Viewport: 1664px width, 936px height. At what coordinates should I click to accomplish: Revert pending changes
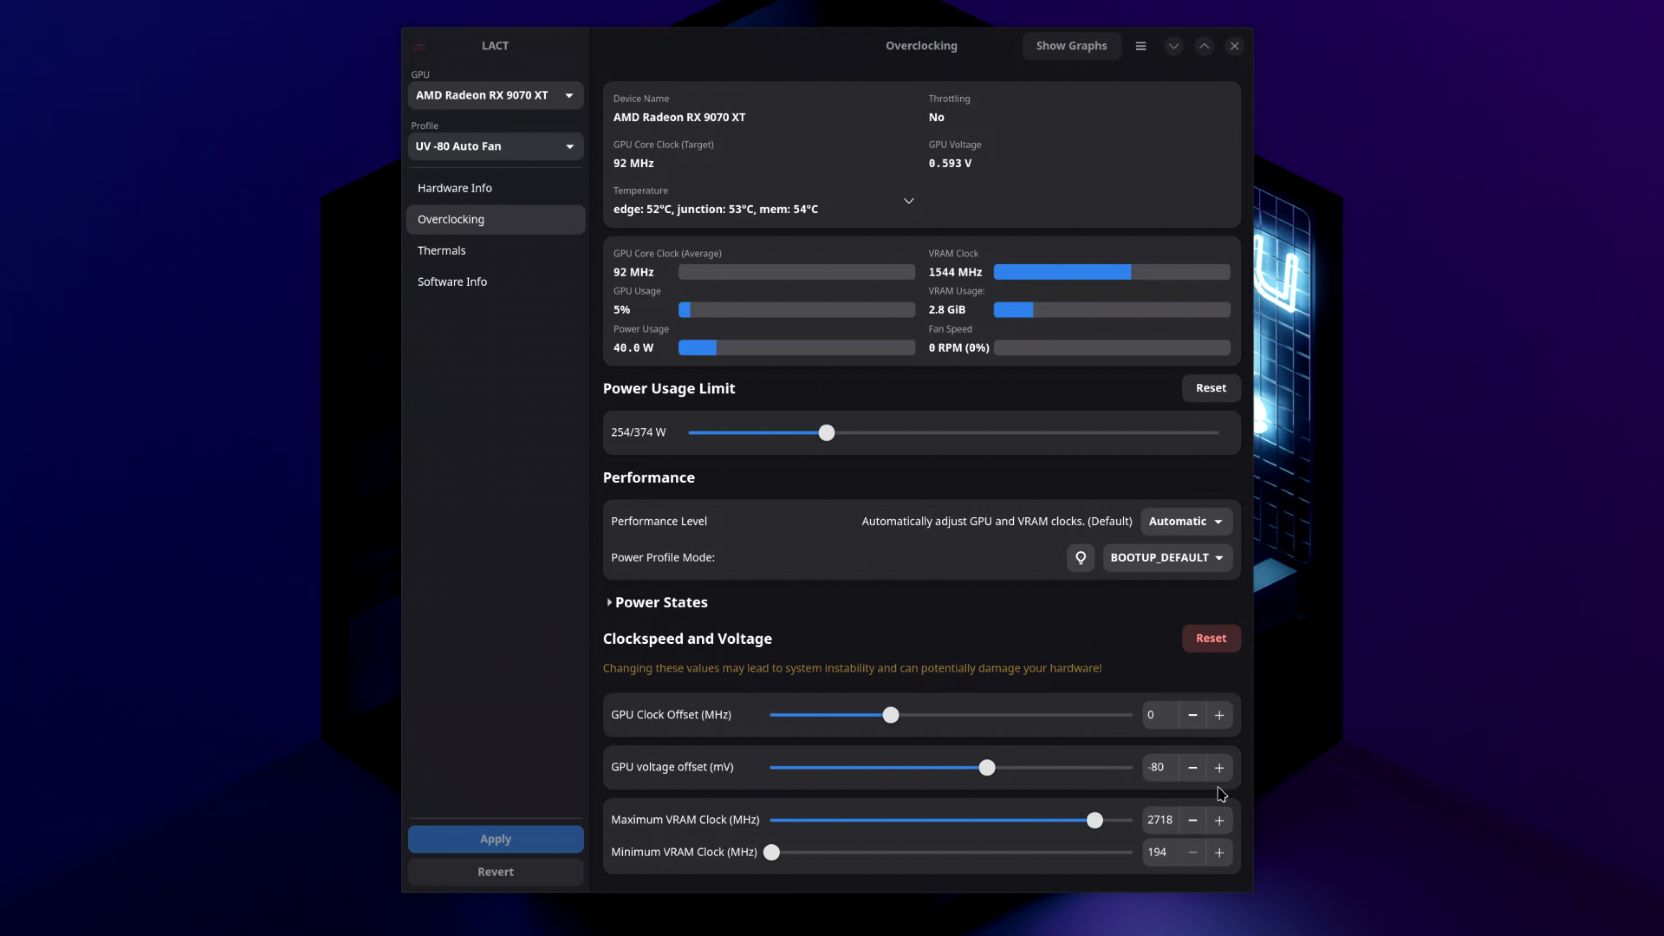[x=495, y=872]
